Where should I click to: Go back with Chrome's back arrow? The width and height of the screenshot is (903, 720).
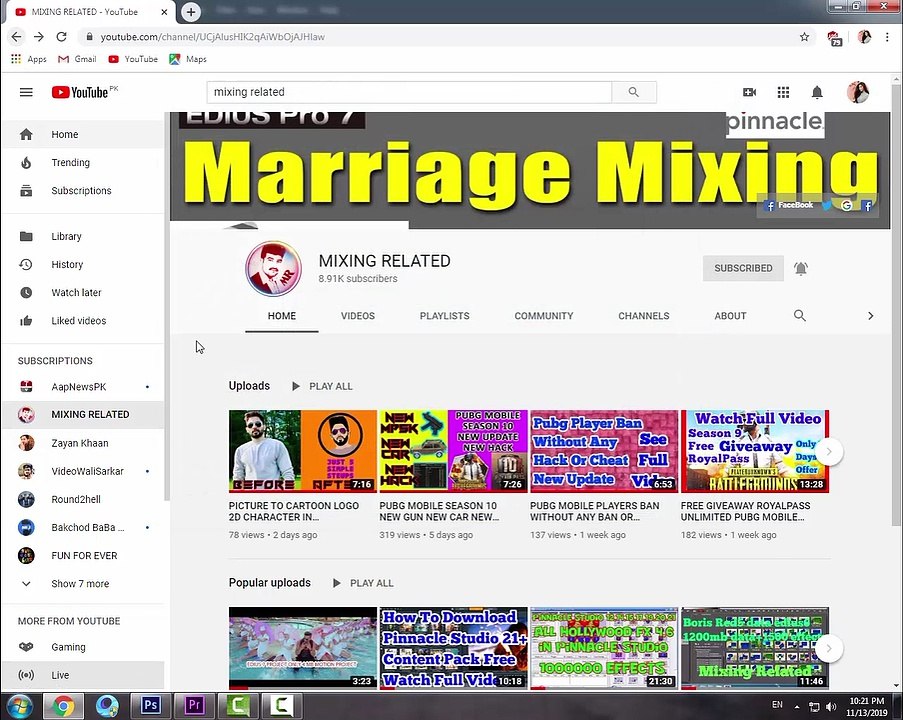(x=16, y=37)
